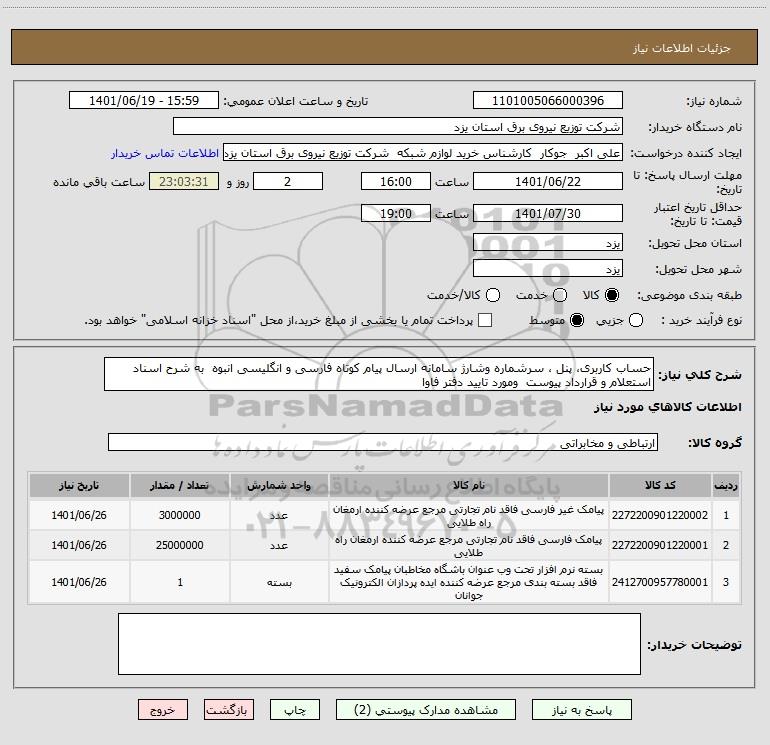The image size is (770, 745).
Task: Open اطلاعات تماس خریدار link
Action: pos(165,153)
